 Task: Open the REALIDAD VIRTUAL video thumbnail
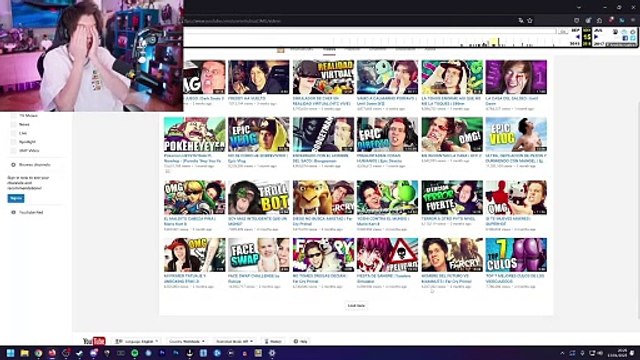coord(323,77)
